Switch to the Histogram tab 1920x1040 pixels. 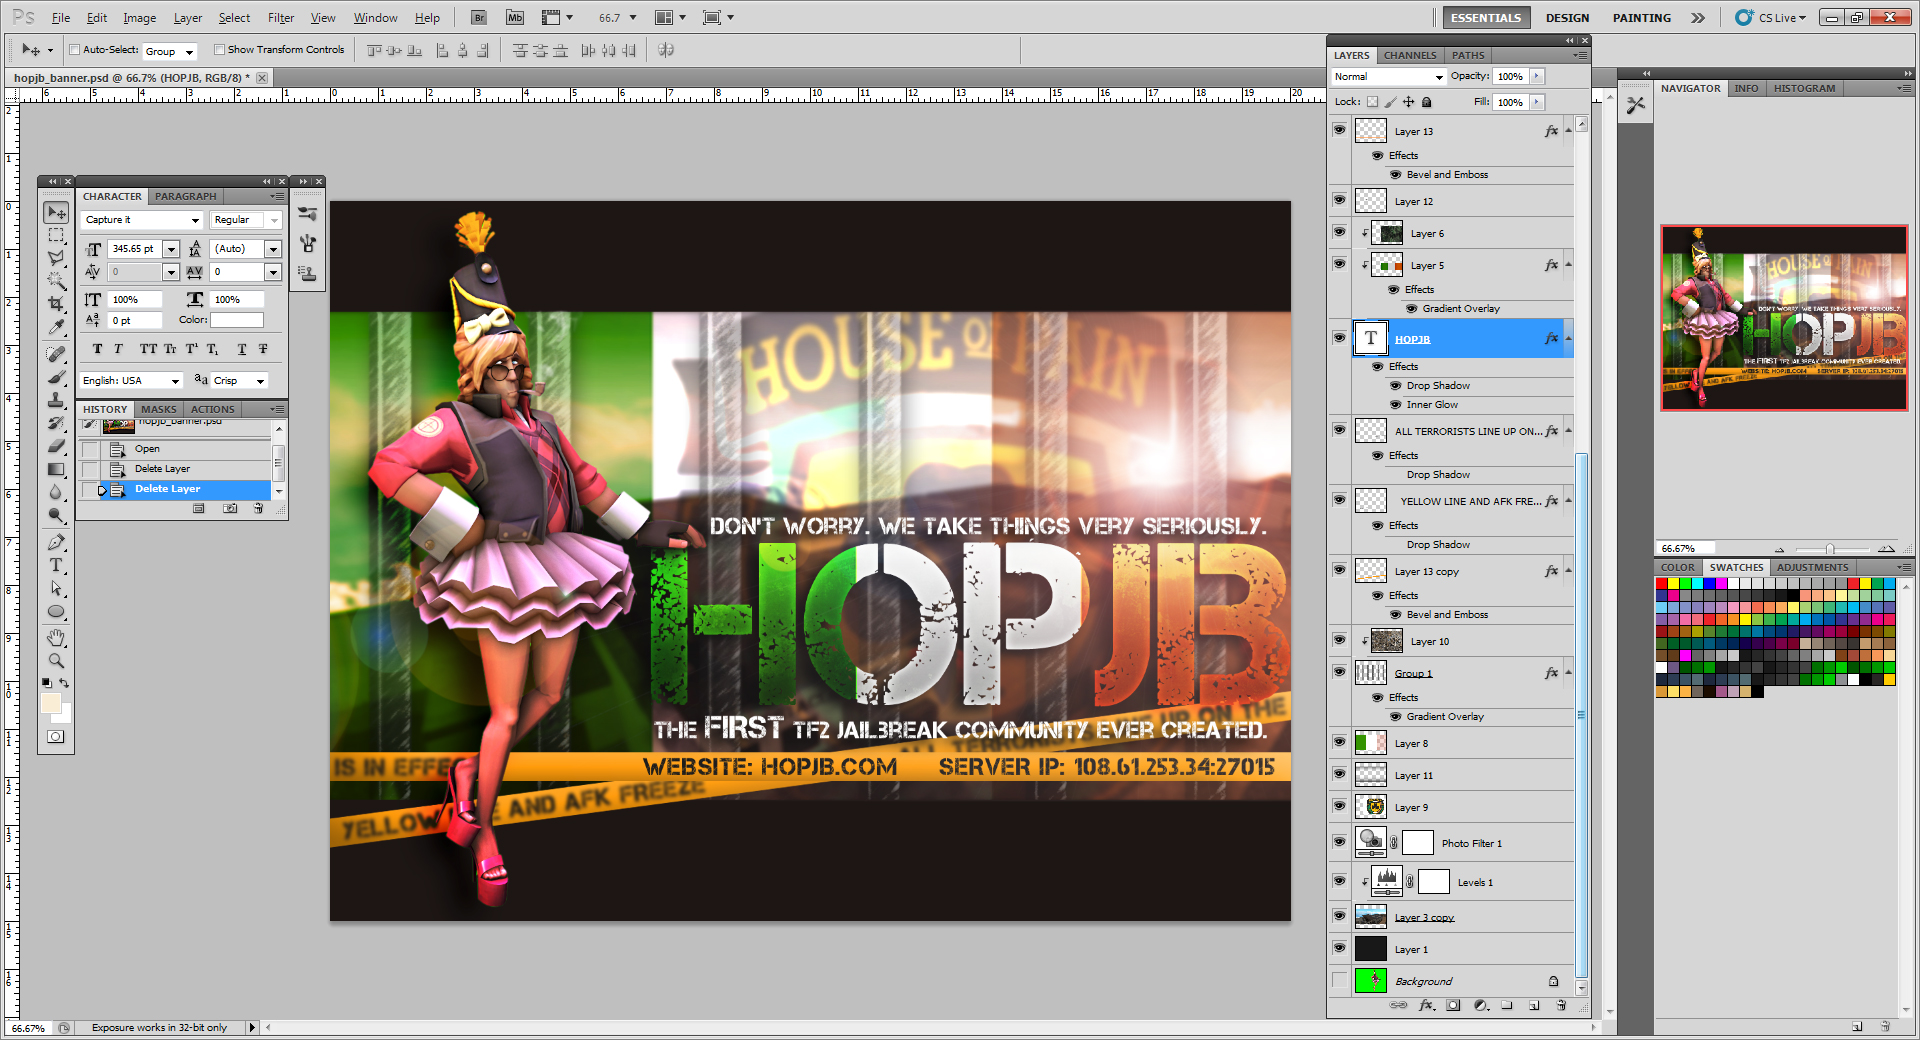pos(1804,88)
